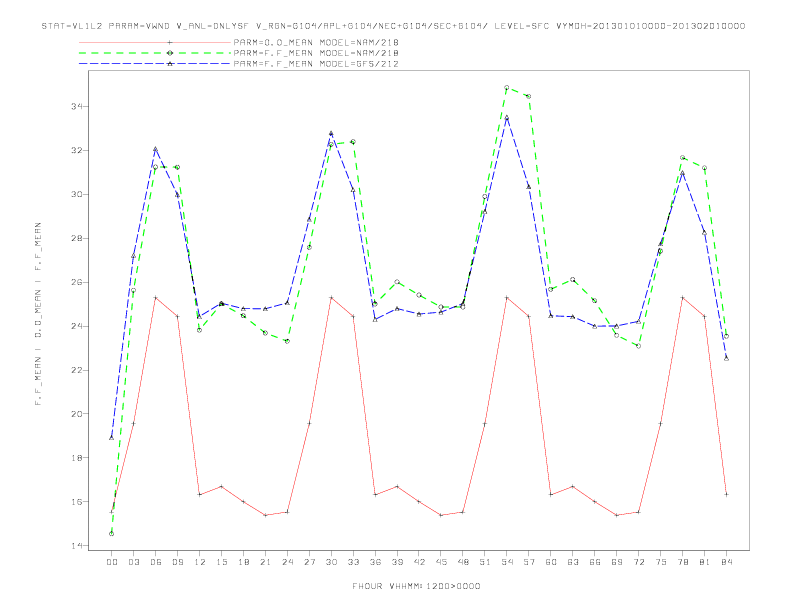The height and width of the screenshot is (612, 792).
Task: Click x-axis tick label 12
Action: coord(200,562)
